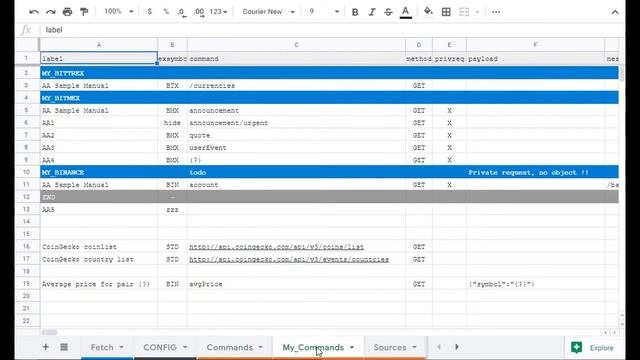Open the CONFIG tab options arrow

(x=185, y=347)
